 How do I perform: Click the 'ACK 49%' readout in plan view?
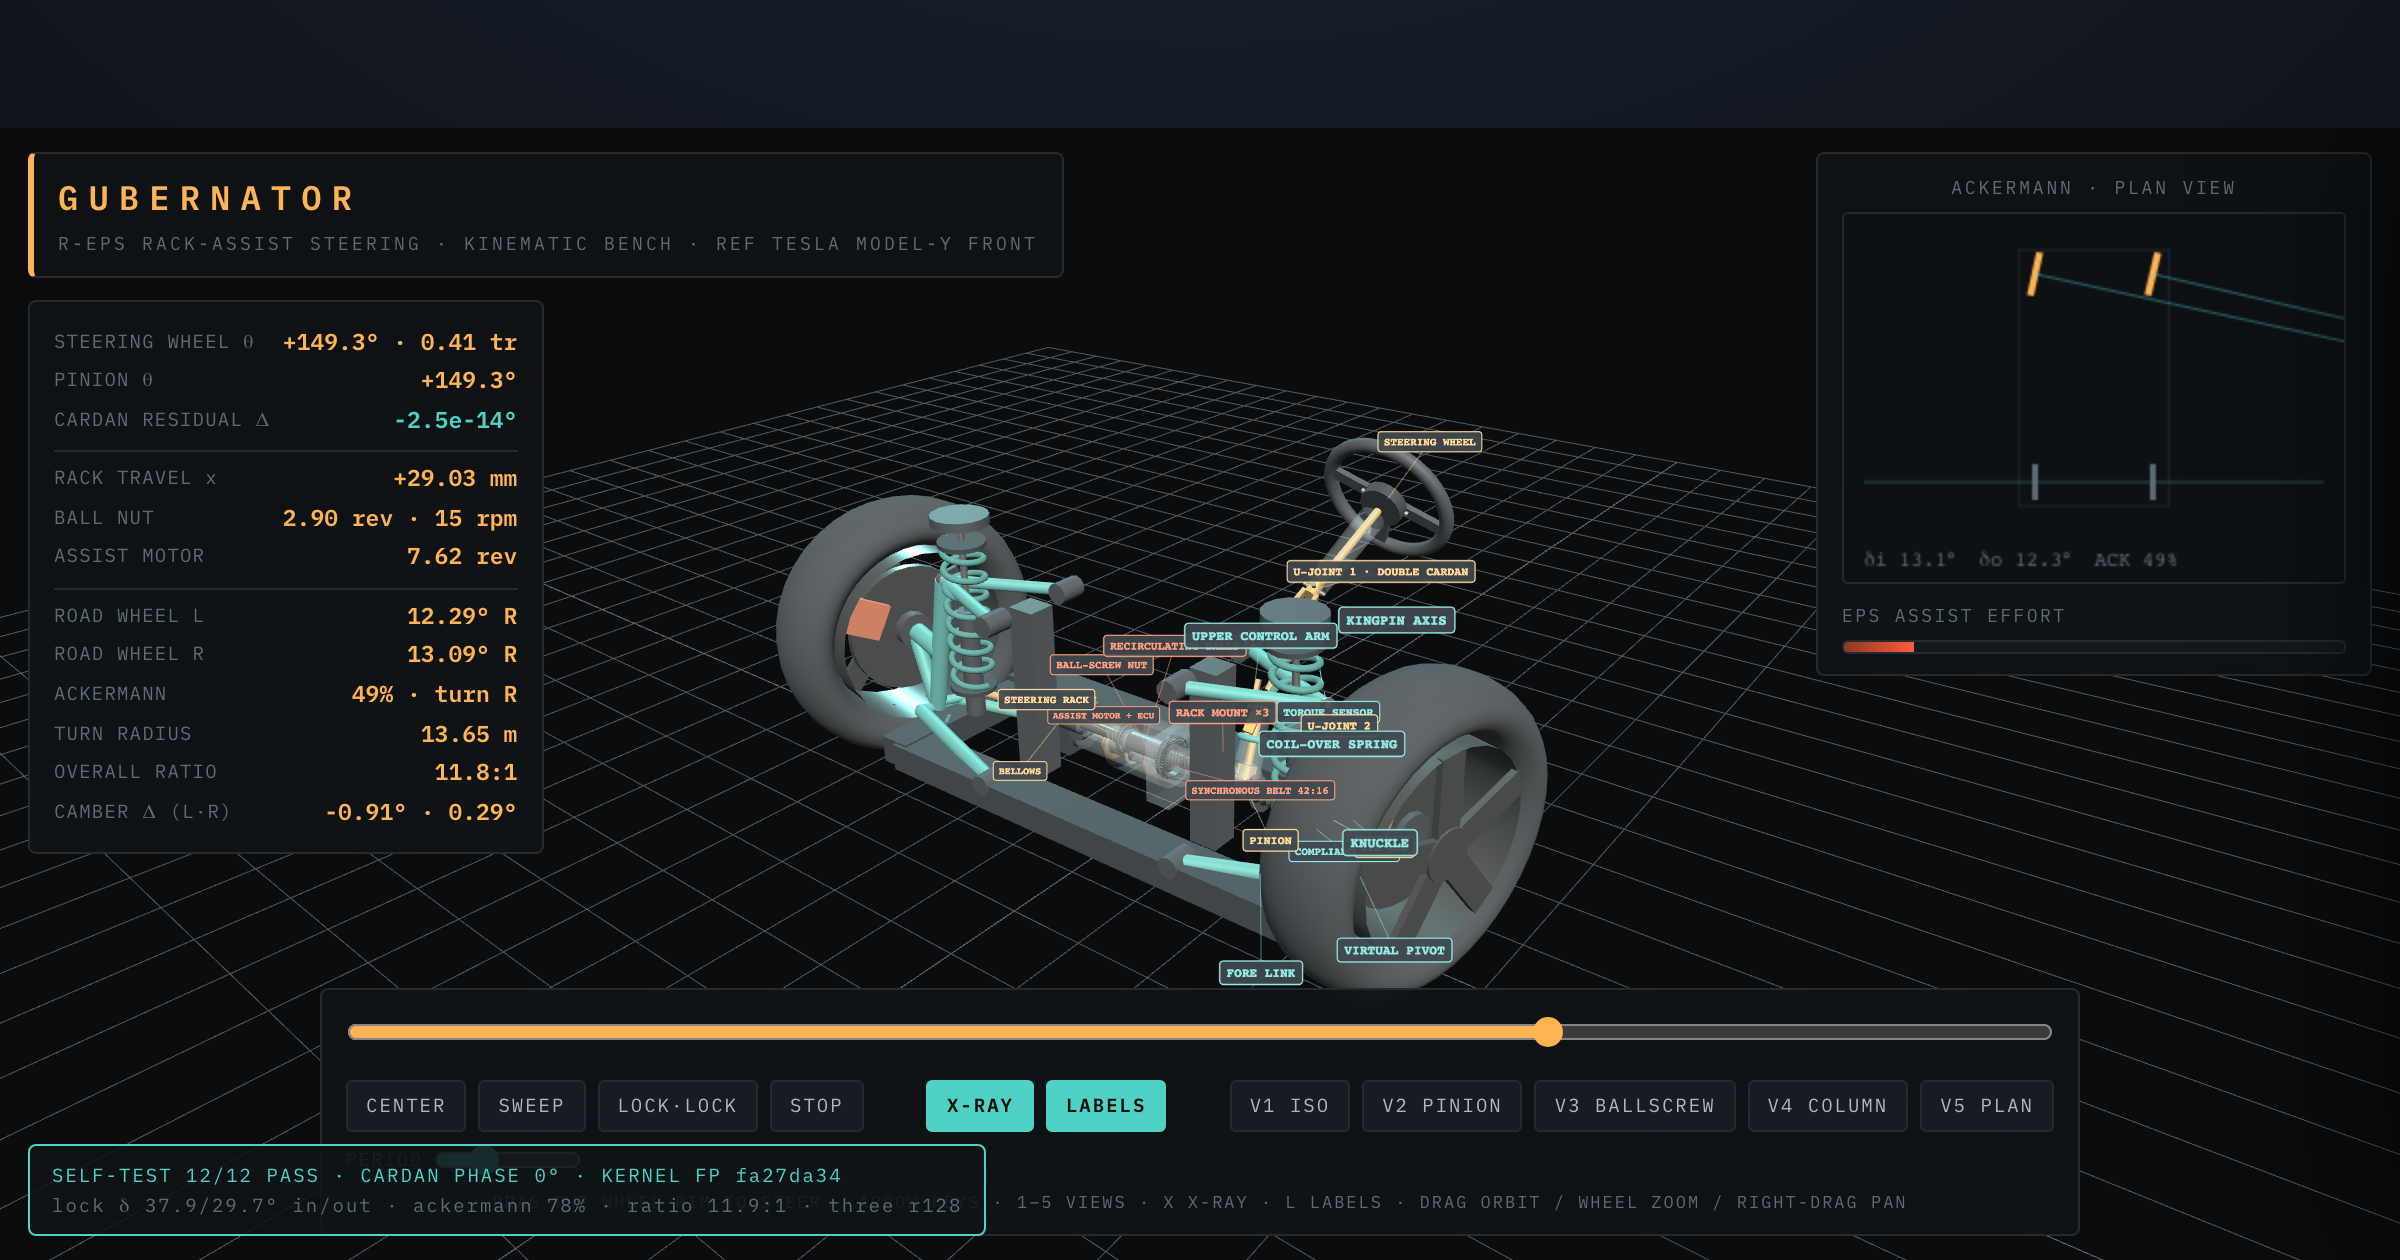(x=2135, y=560)
